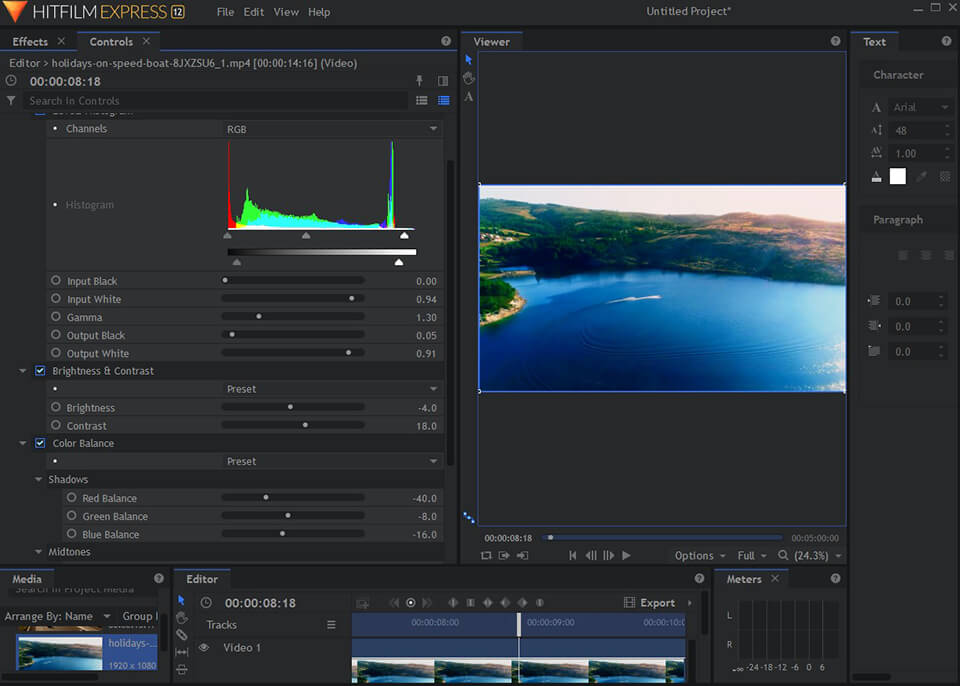Pin the Controls panel
Image resolution: width=960 pixels, height=686 pixels.
pyautogui.click(x=419, y=81)
